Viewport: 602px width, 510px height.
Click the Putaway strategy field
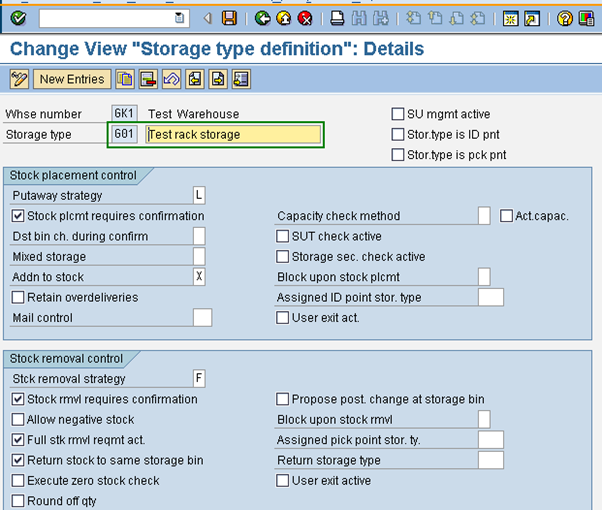click(x=199, y=195)
